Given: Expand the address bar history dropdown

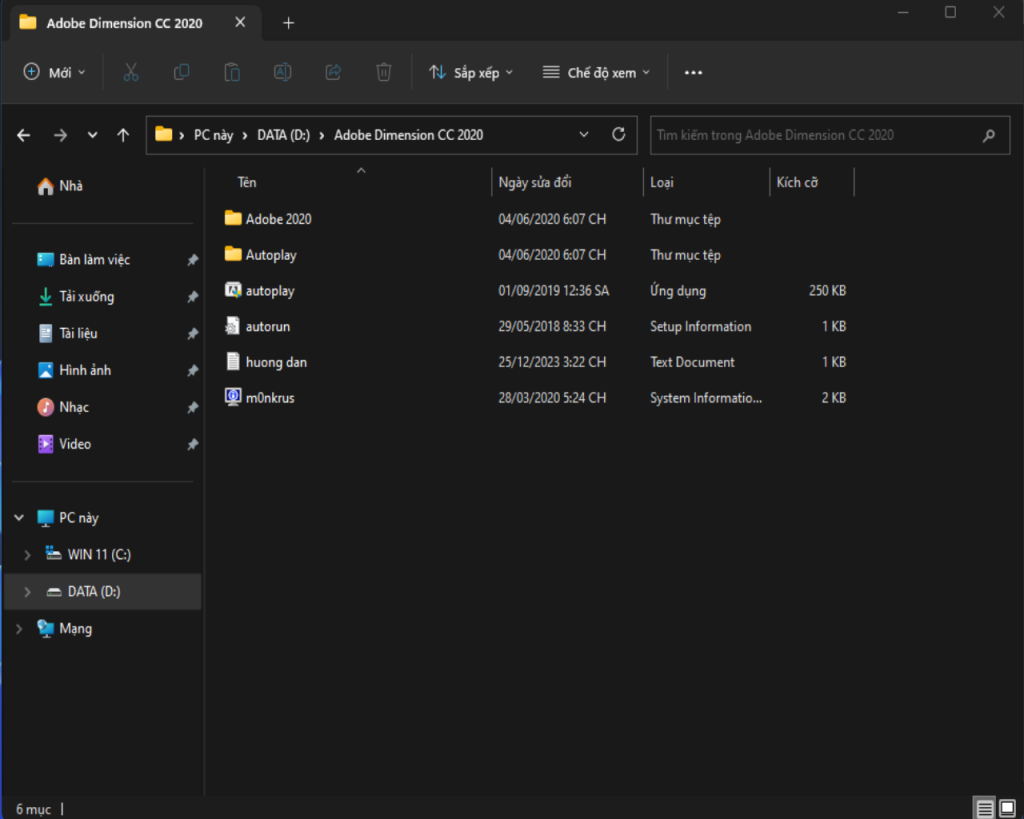Looking at the screenshot, I should [x=584, y=135].
